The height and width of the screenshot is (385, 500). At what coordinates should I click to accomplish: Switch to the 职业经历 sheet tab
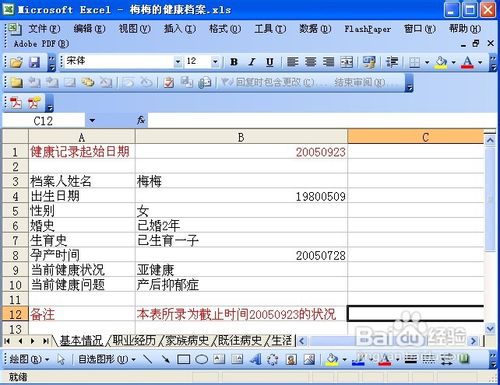point(134,340)
